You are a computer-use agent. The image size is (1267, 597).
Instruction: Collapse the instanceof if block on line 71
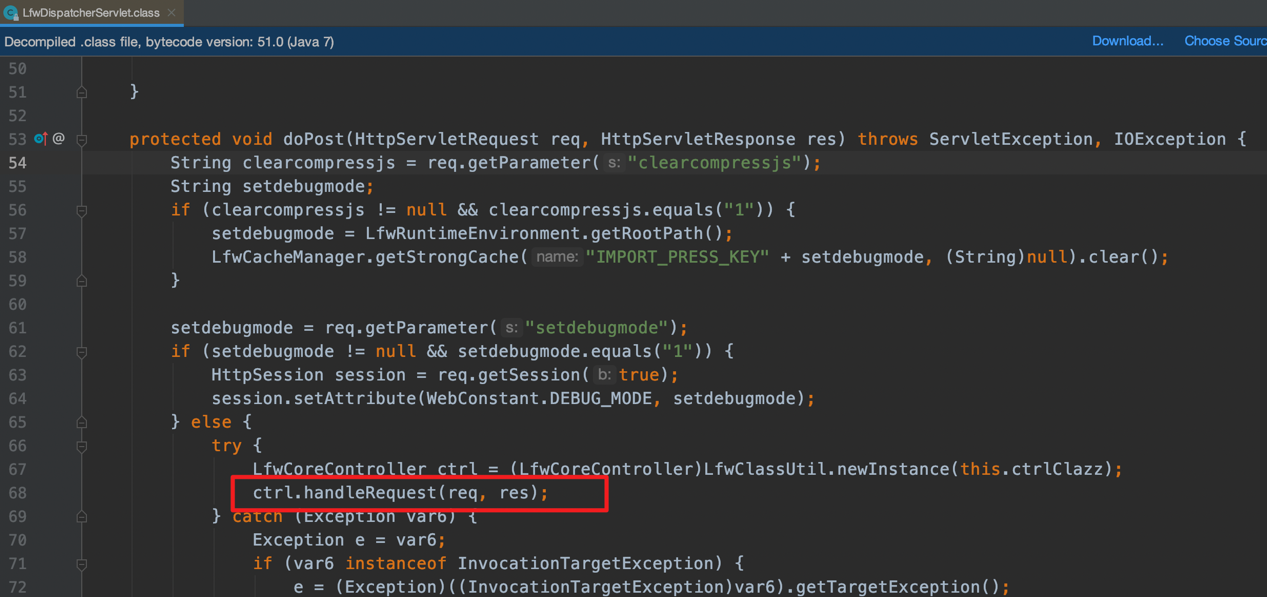tap(82, 564)
